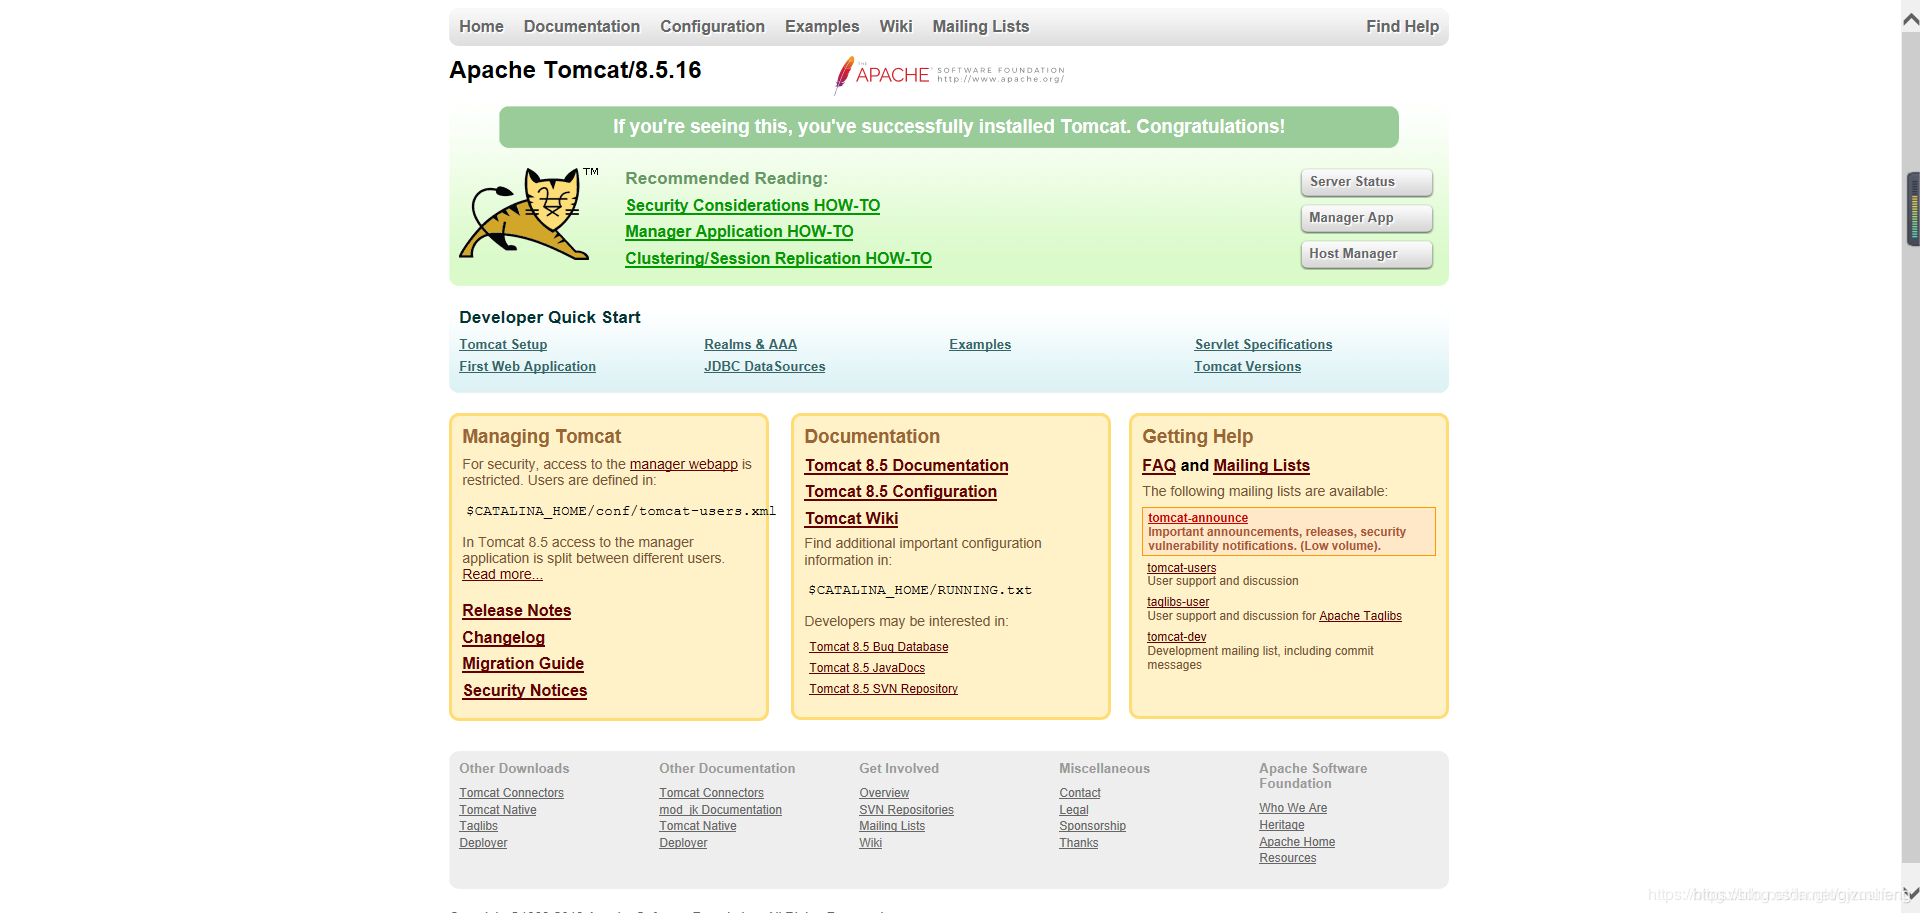Open the Heritage link
This screenshot has width=1920, height=913.
[1281, 825]
